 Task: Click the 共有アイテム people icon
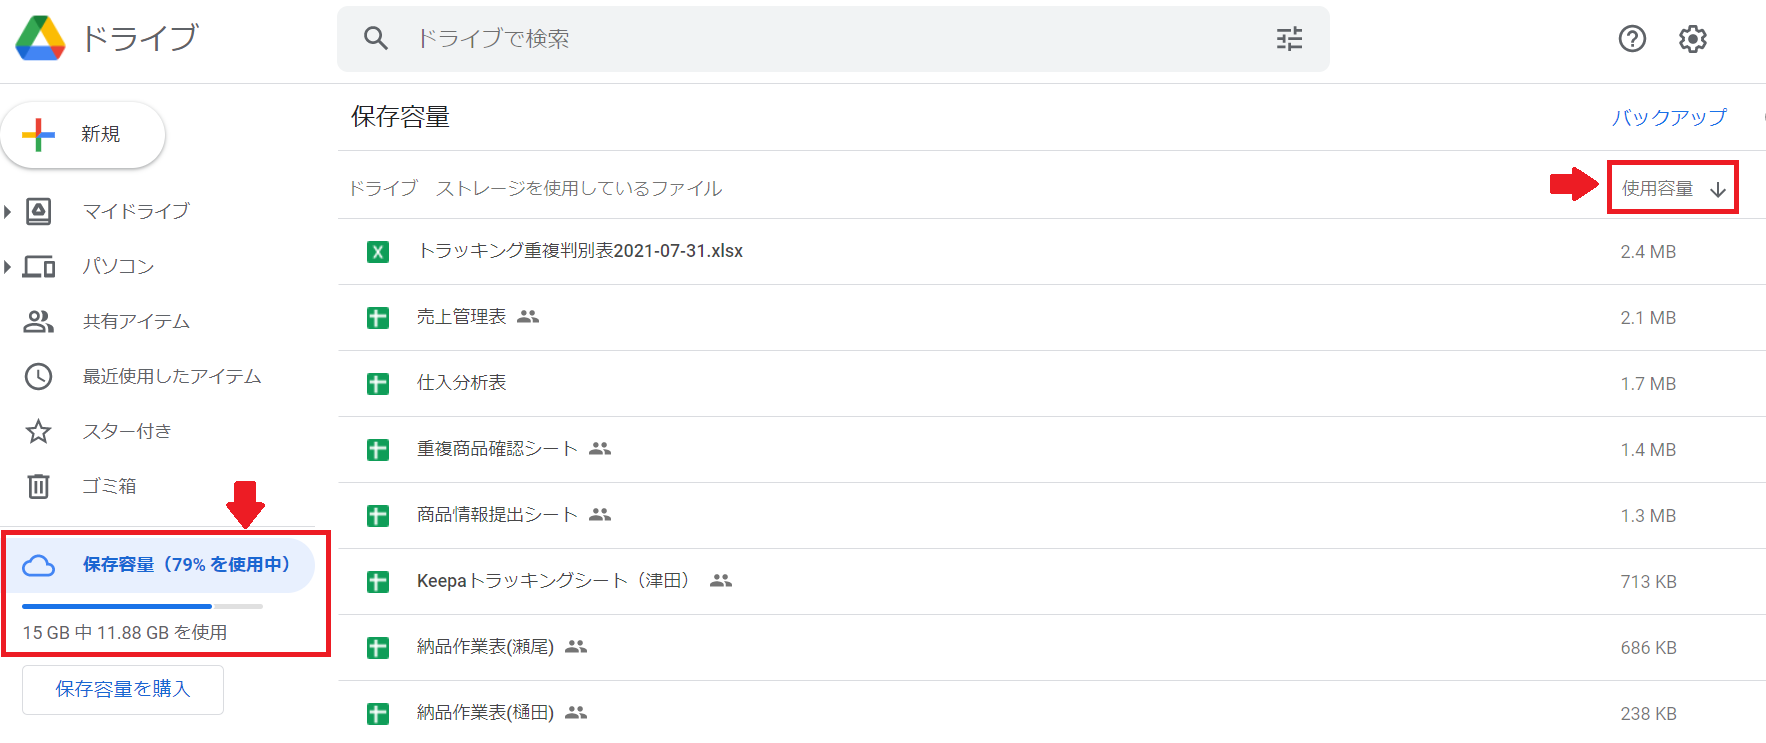(x=38, y=321)
